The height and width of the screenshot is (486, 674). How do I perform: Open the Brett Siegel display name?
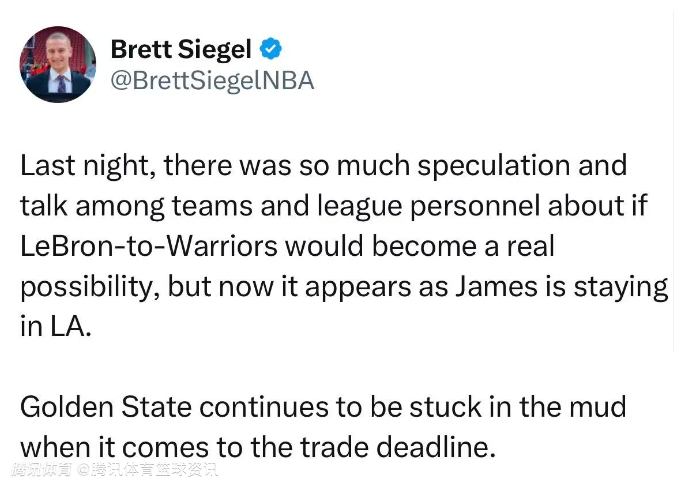click(180, 48)
